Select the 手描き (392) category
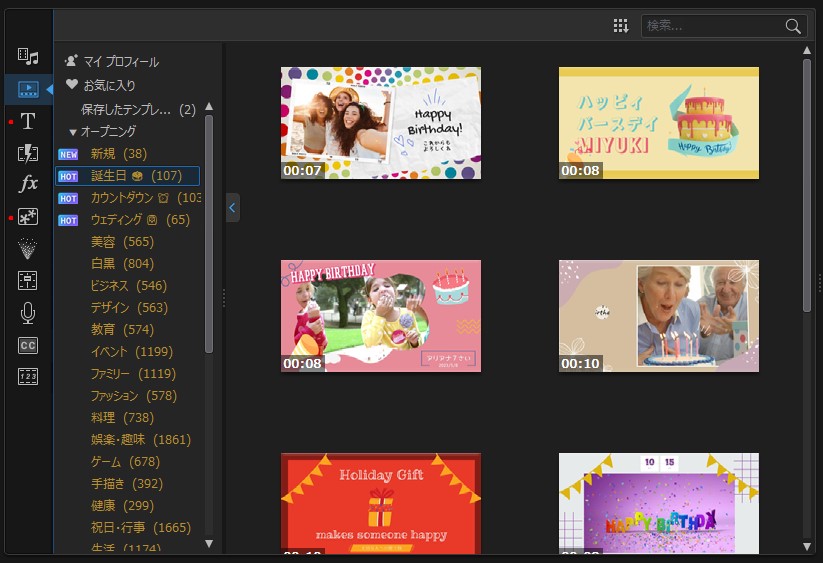The height and width of the screenshot is (563, 823). point(126,483)
